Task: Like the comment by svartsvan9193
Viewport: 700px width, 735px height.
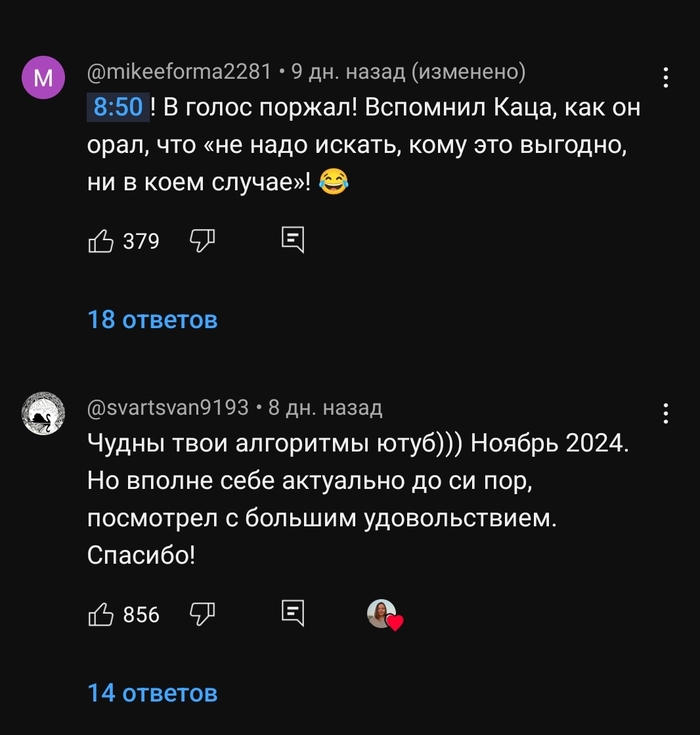Action: [x=101, y=614]
